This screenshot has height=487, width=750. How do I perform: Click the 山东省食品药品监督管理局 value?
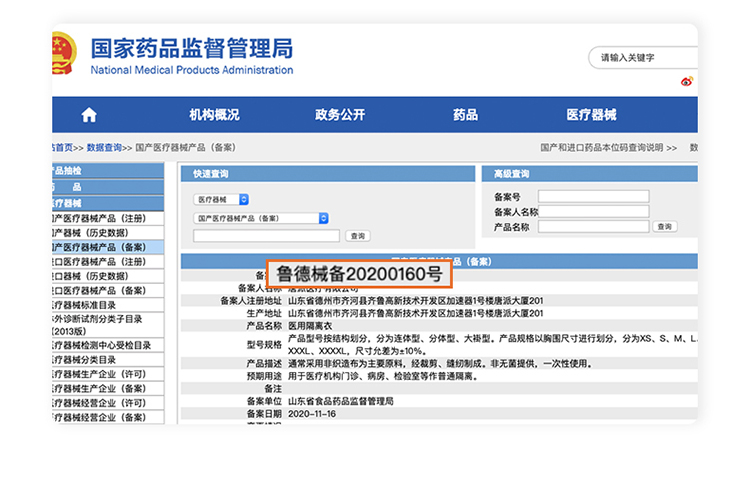(x=341, y=401)
